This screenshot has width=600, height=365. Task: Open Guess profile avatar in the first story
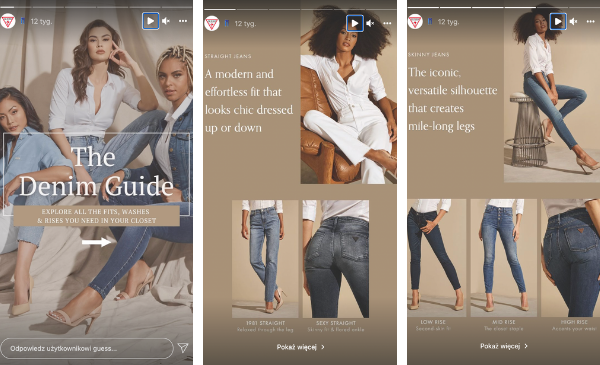click(x=7, y=21)
